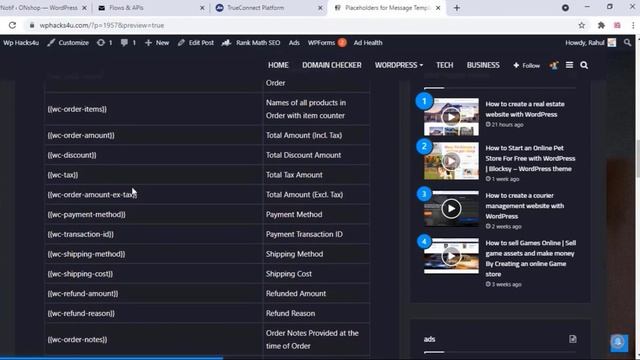Expand the WORDPRESS dropdown menu
This screenshot has height=360, width=640.
coord(399,65)
